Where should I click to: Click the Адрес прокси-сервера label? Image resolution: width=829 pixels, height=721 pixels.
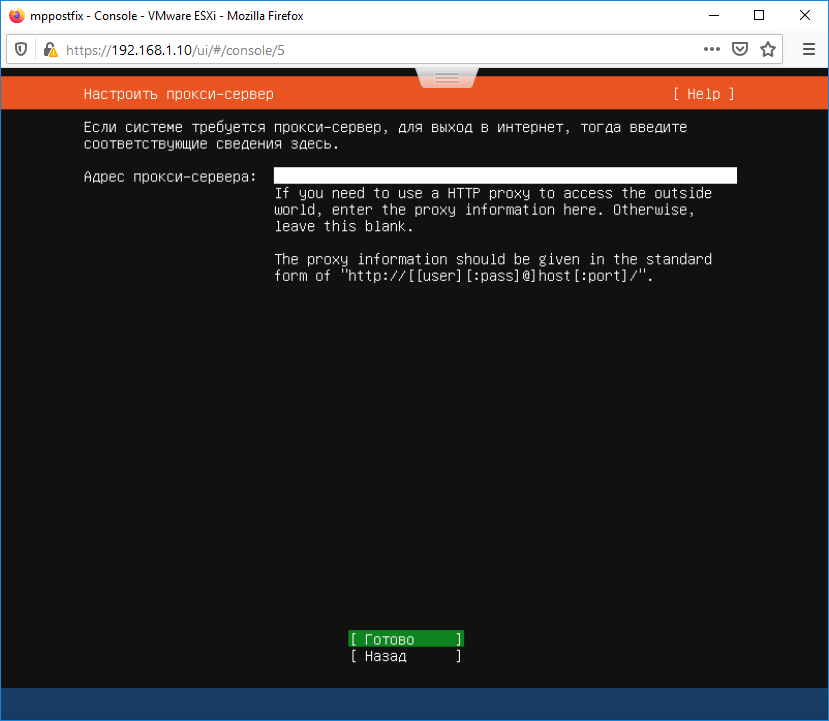(169, 175)
